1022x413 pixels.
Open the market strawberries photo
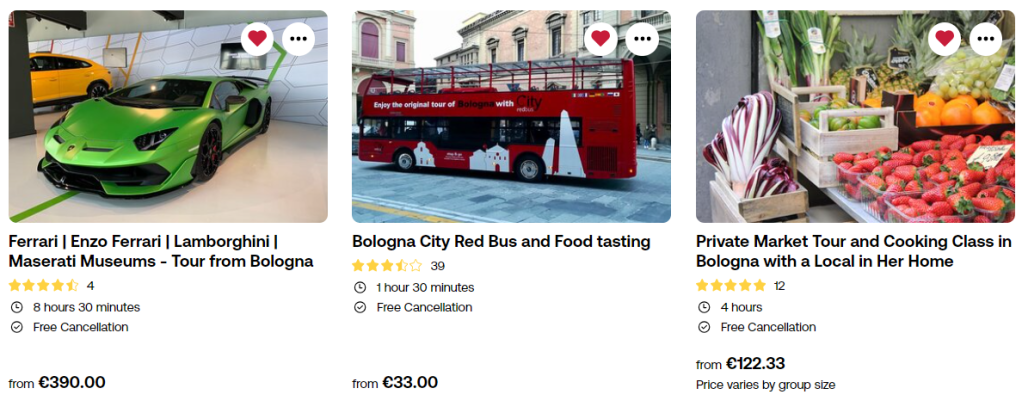pyautogui.click(x=855, y=130)
